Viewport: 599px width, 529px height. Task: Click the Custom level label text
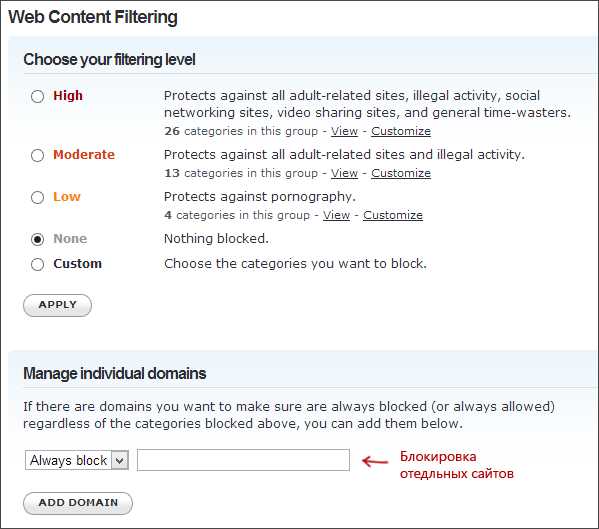[x=78, y=264]
